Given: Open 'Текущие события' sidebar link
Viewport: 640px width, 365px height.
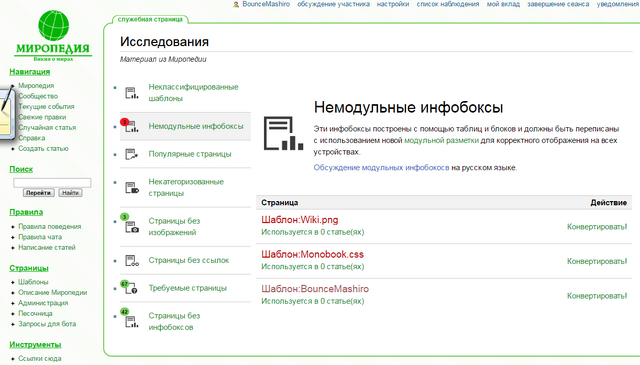Looking at the screenshot, I should pos(46,107).
